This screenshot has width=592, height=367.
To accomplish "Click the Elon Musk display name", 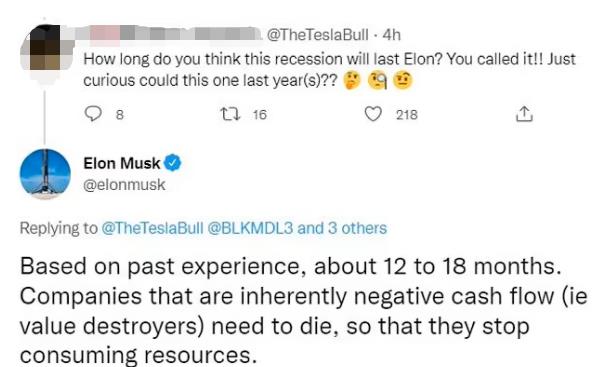I will tap(122, 163).
